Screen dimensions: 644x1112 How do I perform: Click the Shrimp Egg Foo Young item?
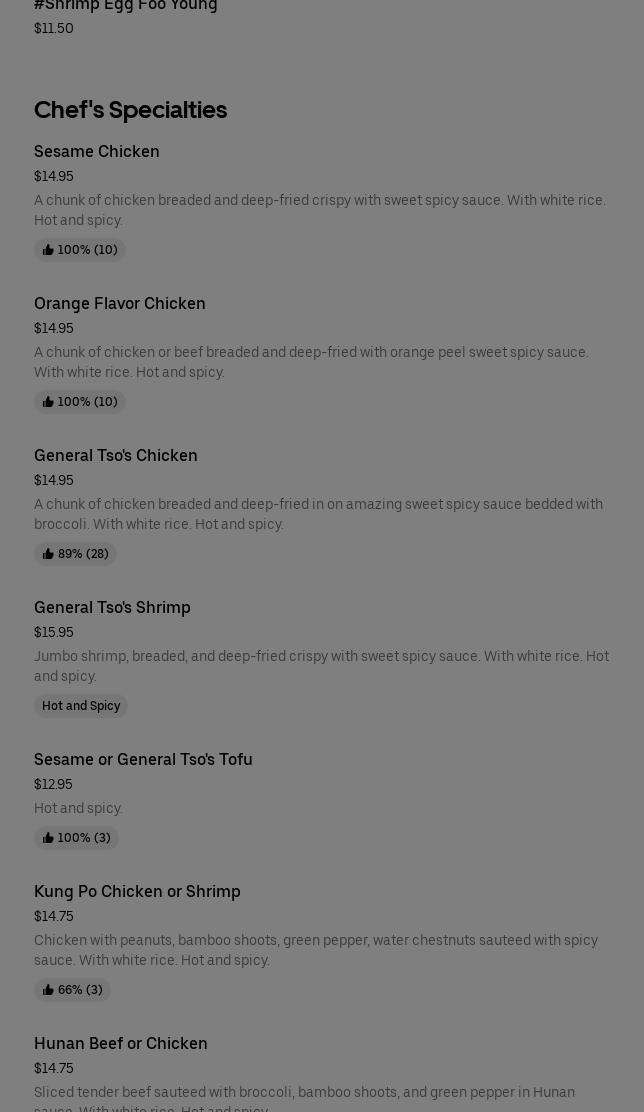[x=126, y=6]
